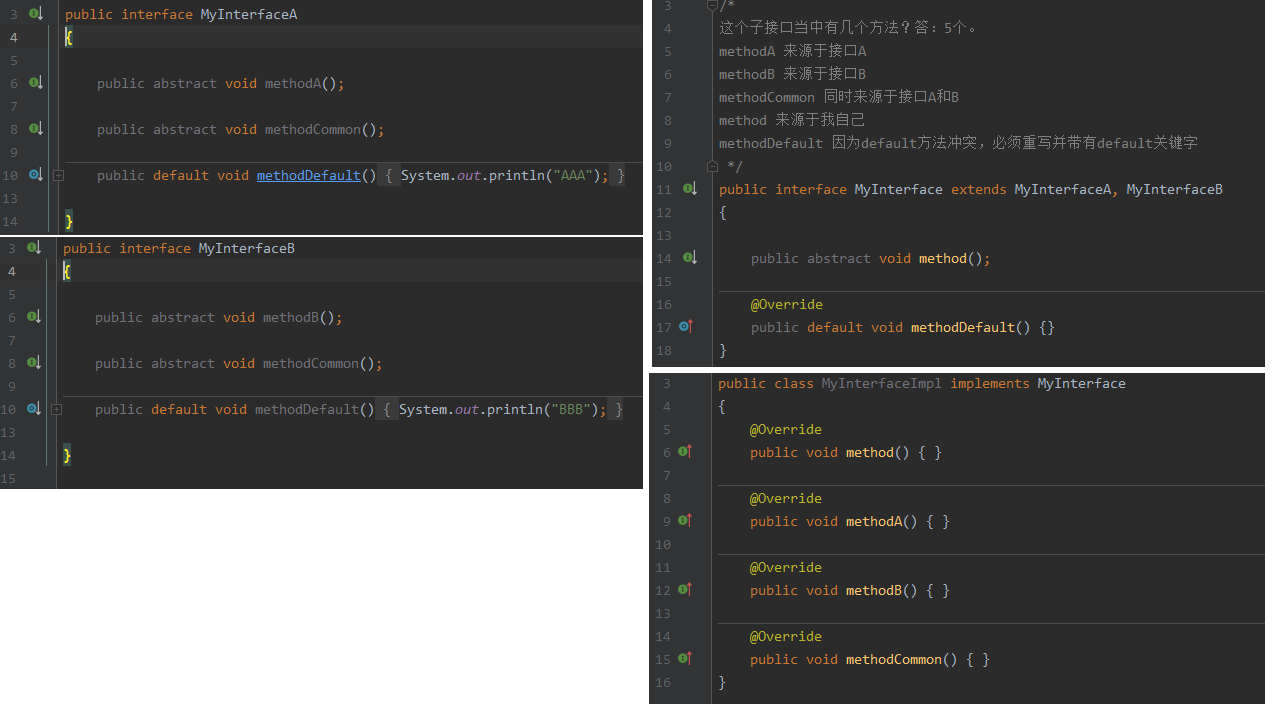The width and height of the screenshot is (1288, 728).
Task: Click implemented gutter icon beside abstract method() in MyInterface
Action: 689,258
